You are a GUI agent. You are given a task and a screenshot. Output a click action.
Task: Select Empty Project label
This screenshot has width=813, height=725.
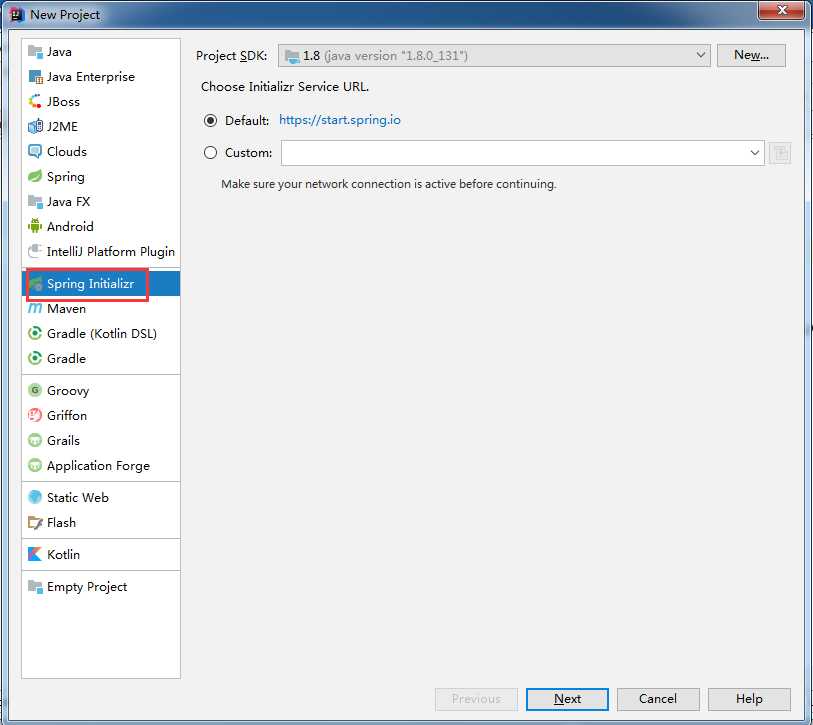[87, 587]
